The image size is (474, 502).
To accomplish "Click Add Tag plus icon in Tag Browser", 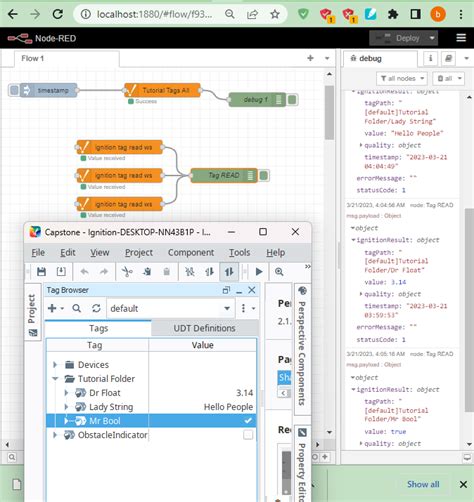I will click(x=52, y=308).
